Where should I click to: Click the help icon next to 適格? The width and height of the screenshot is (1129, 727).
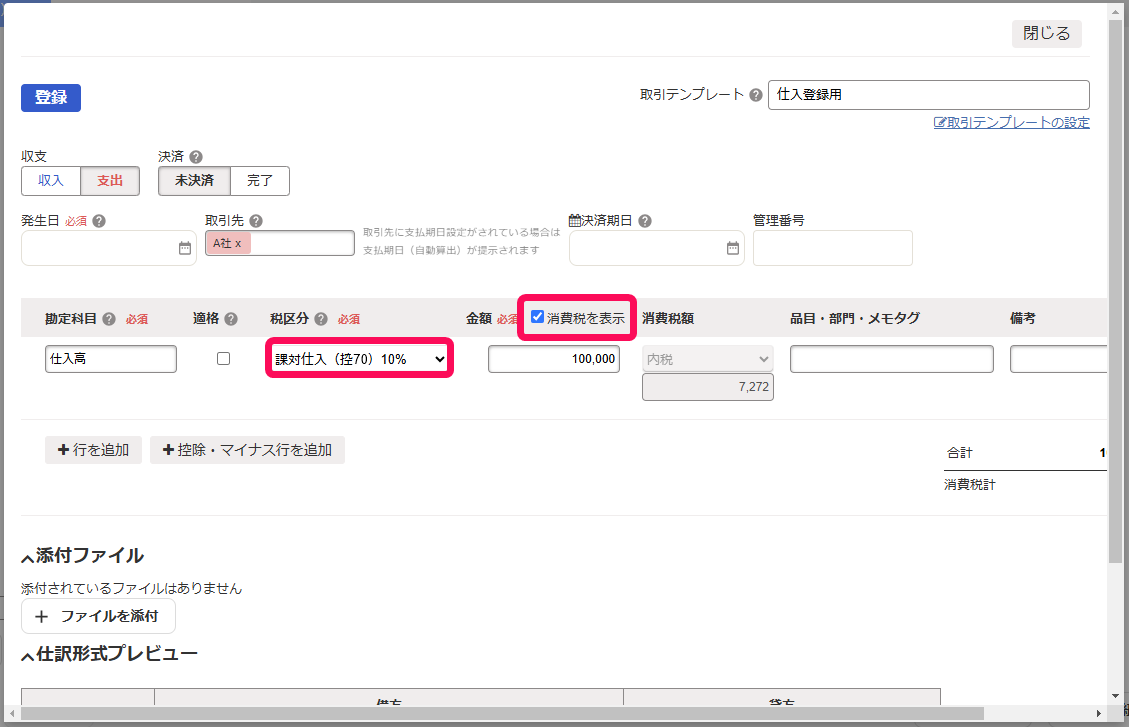pyautogui.click(x=231, y=319)
